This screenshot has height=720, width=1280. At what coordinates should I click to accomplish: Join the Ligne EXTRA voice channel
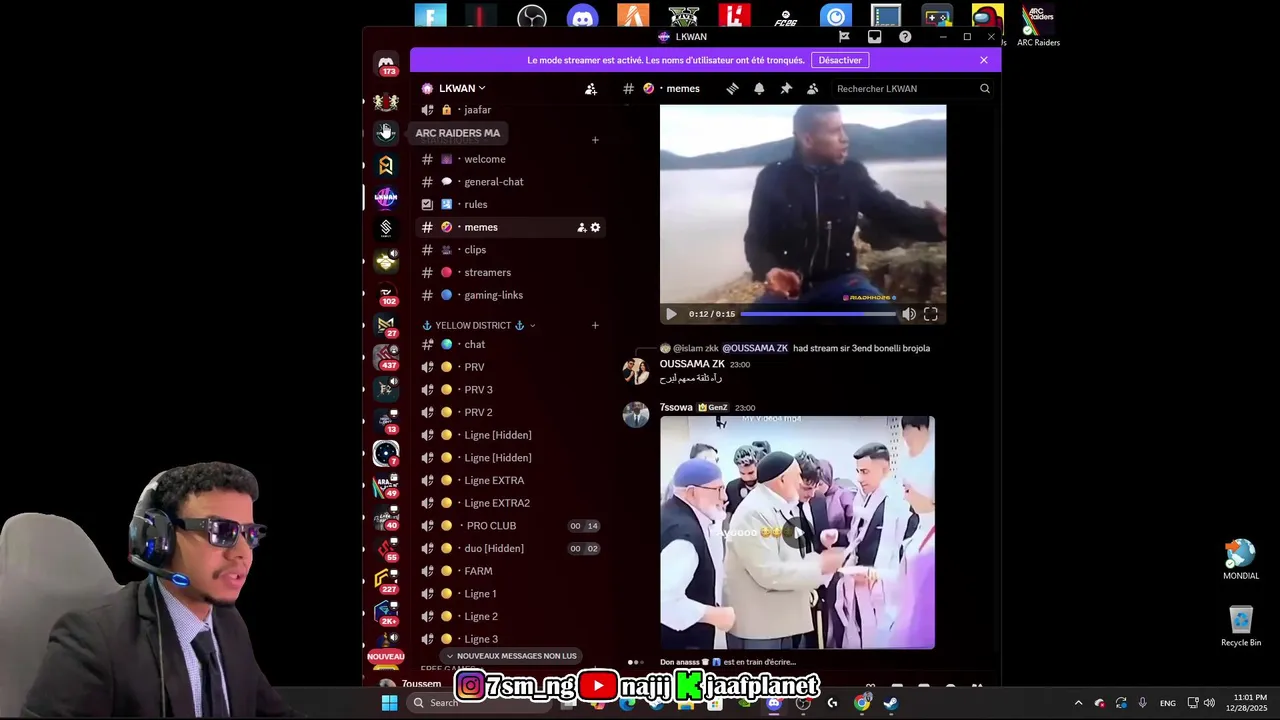508,481
